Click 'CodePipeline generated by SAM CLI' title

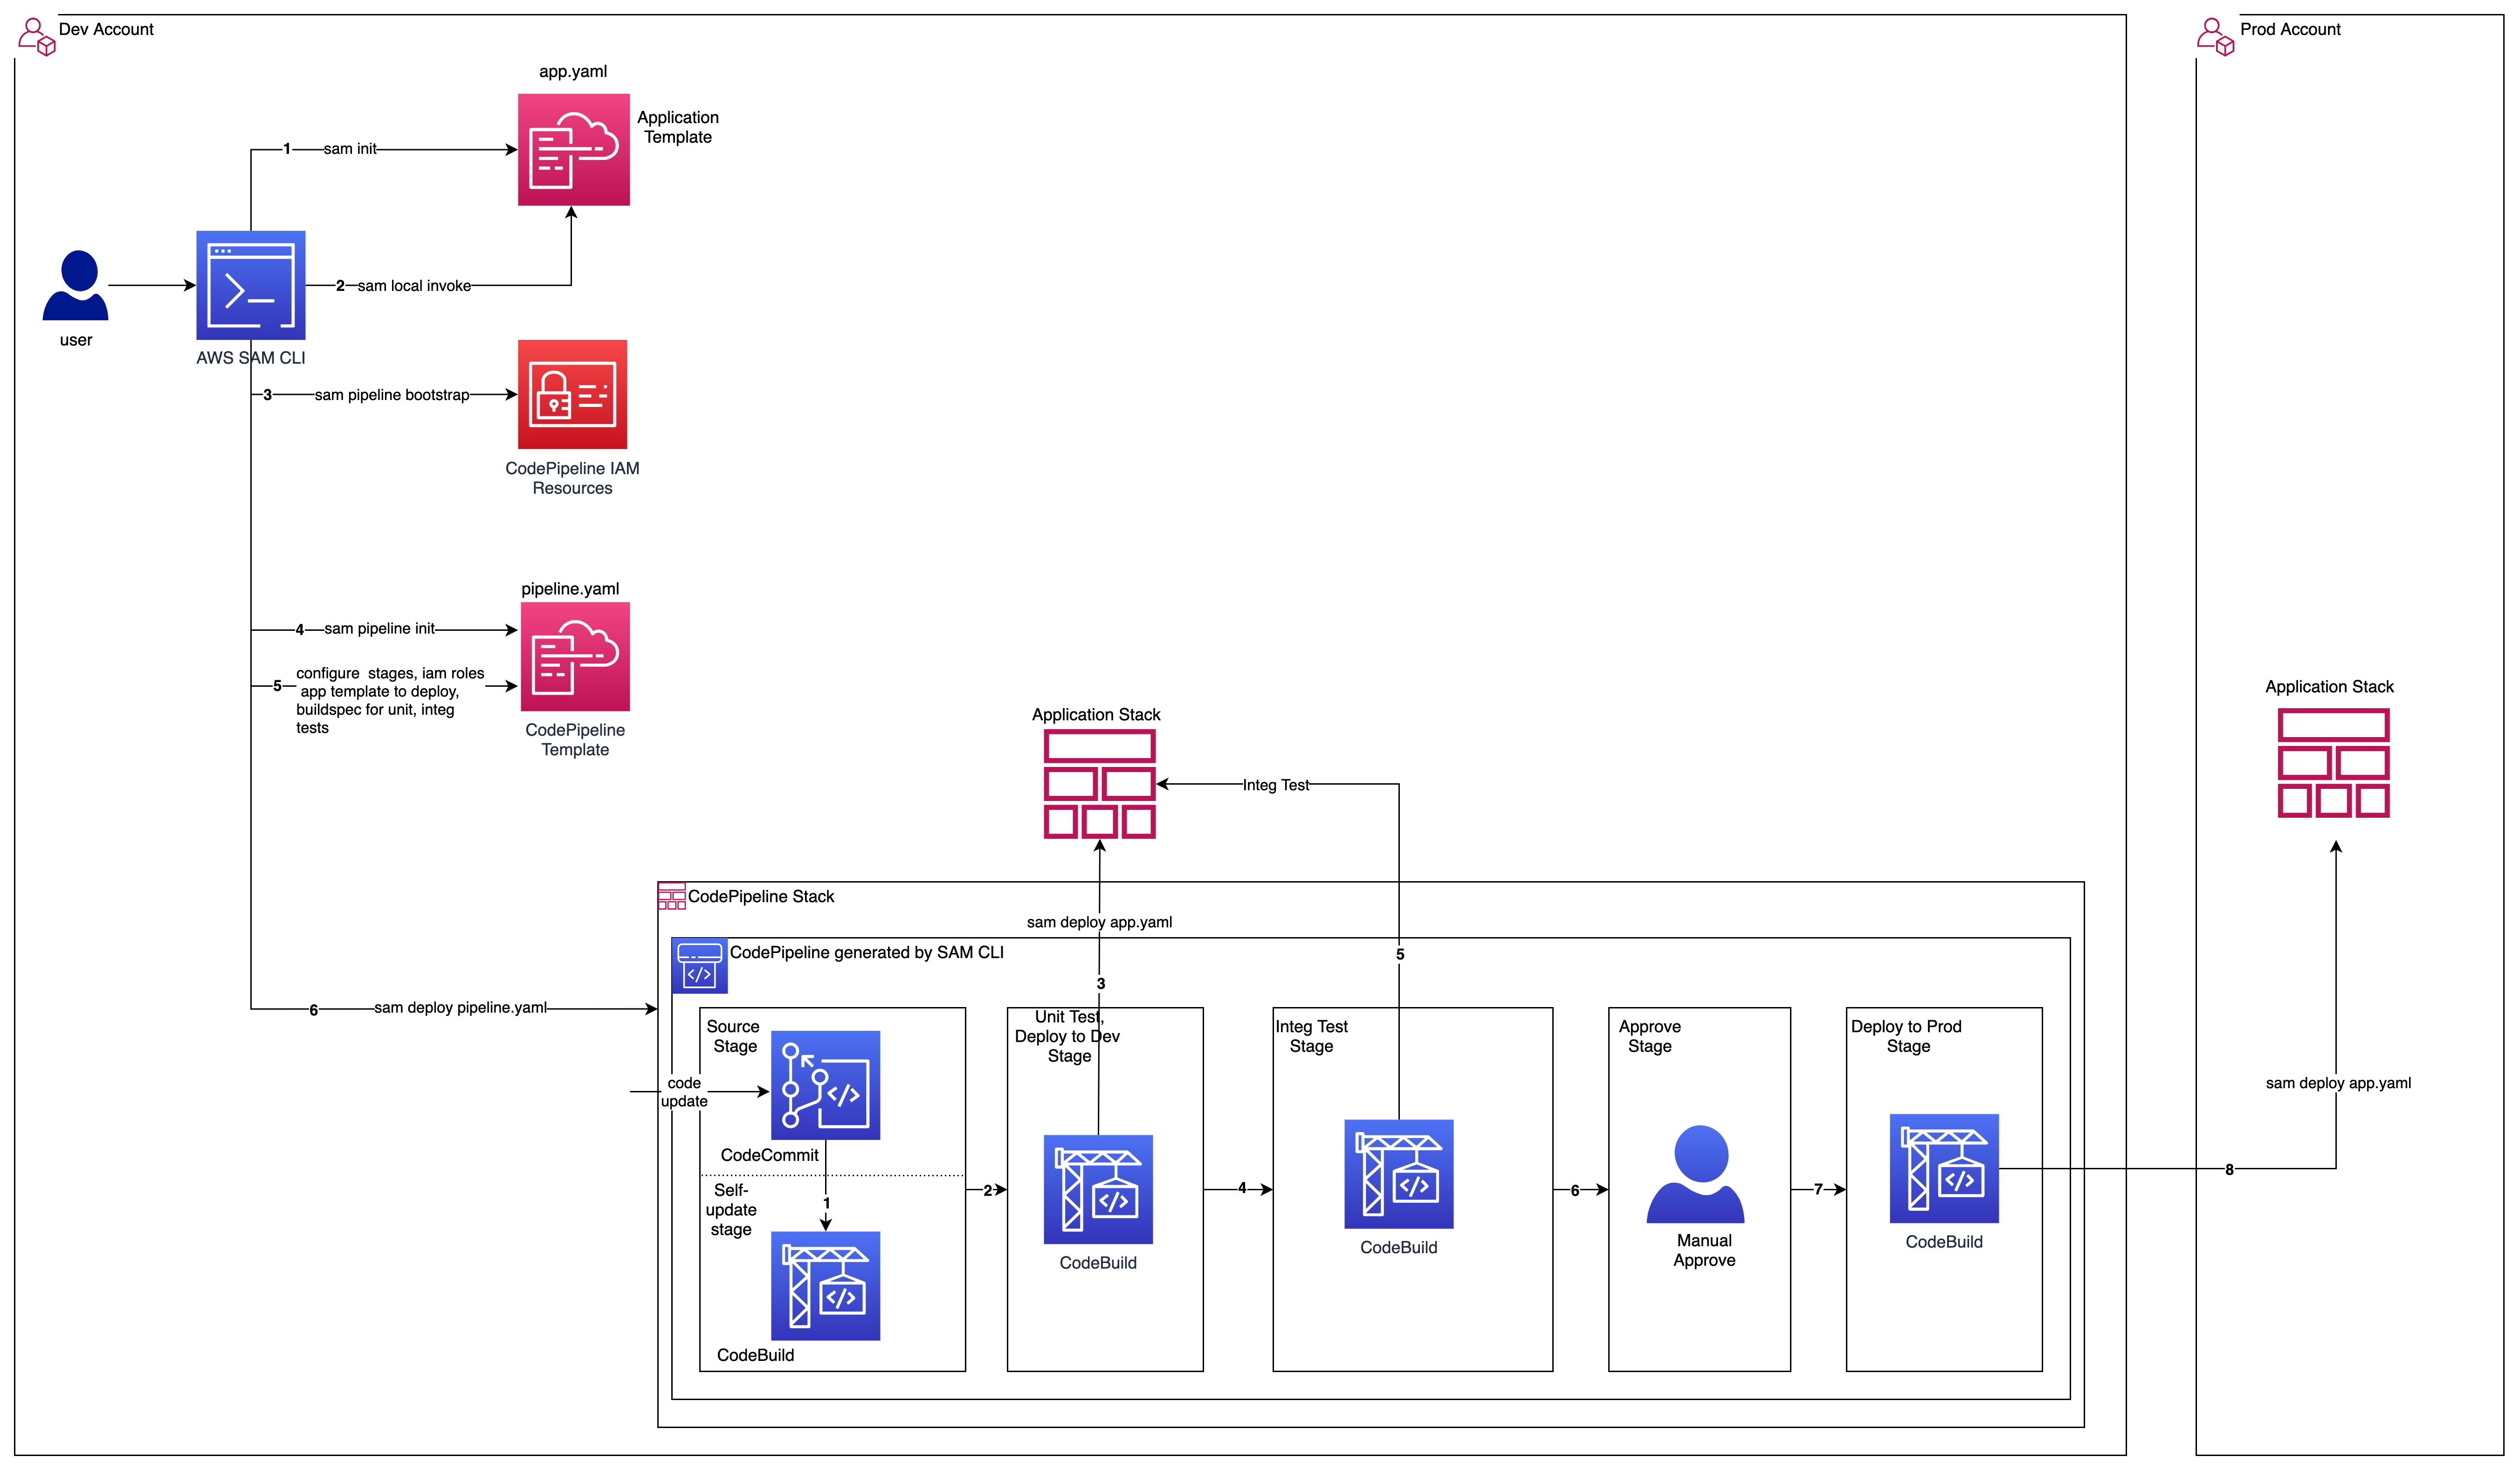coord(867,953)
